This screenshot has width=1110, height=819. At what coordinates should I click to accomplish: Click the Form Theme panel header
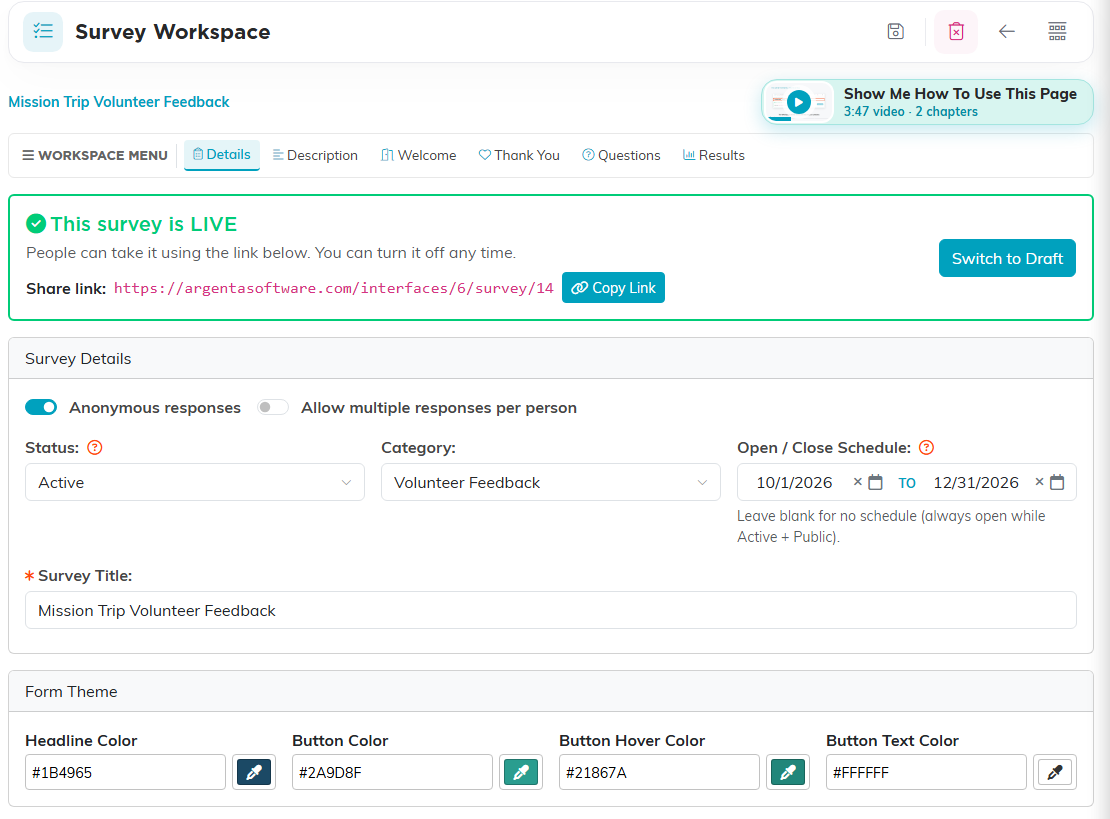tap(551, 692)
